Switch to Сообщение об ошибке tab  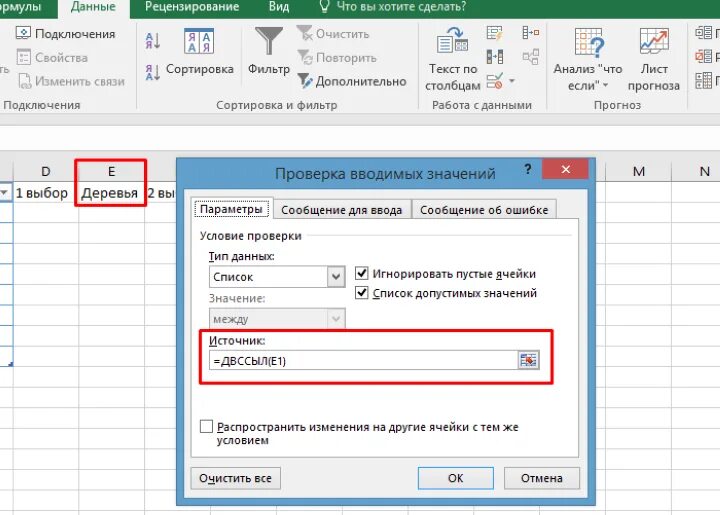tap(484, 210)
